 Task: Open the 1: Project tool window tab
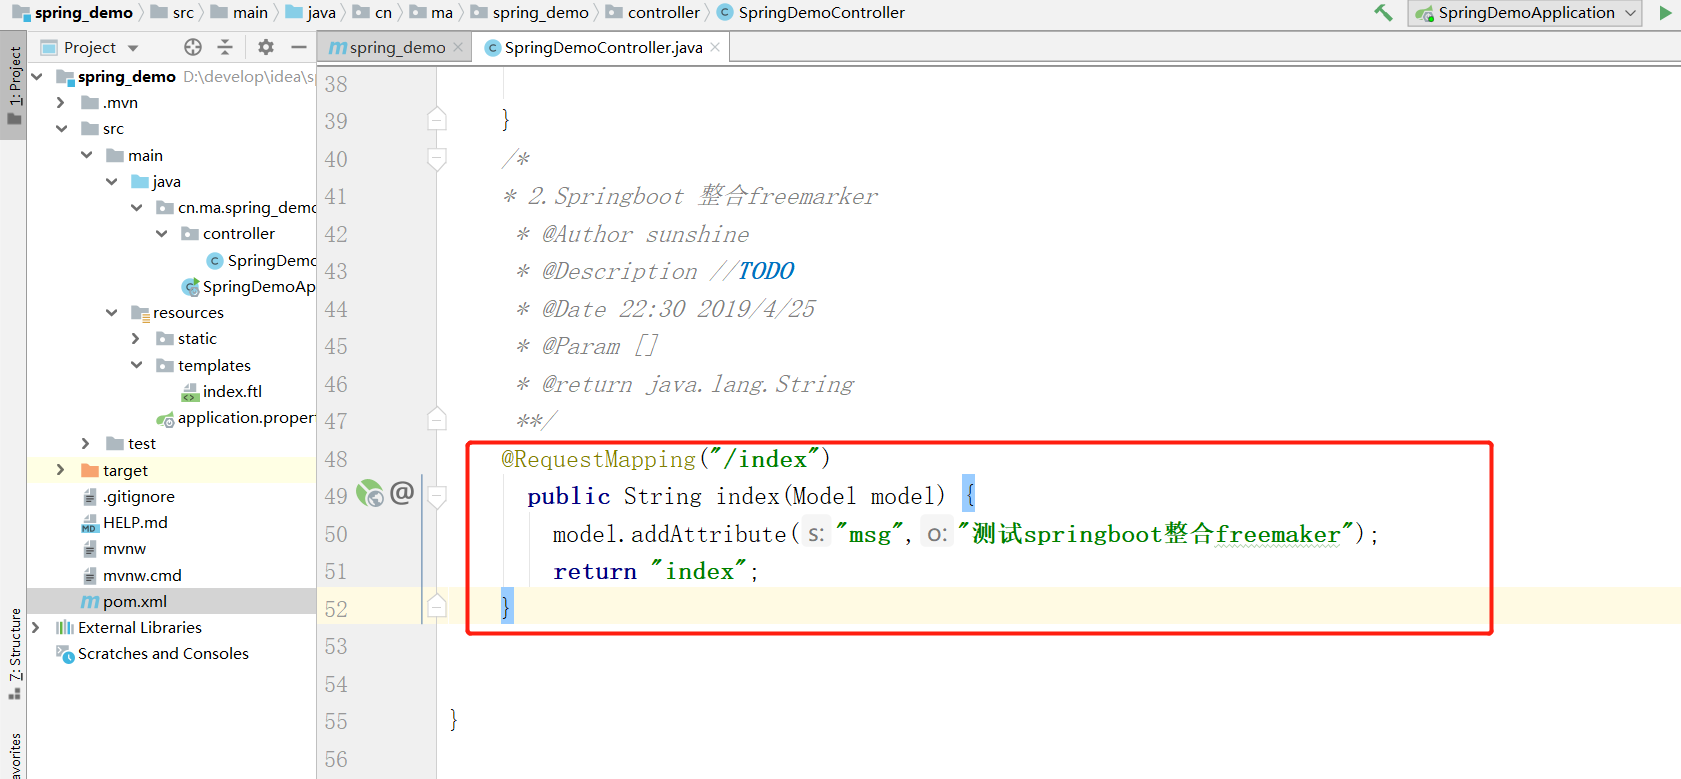click(x=14, y=86)
